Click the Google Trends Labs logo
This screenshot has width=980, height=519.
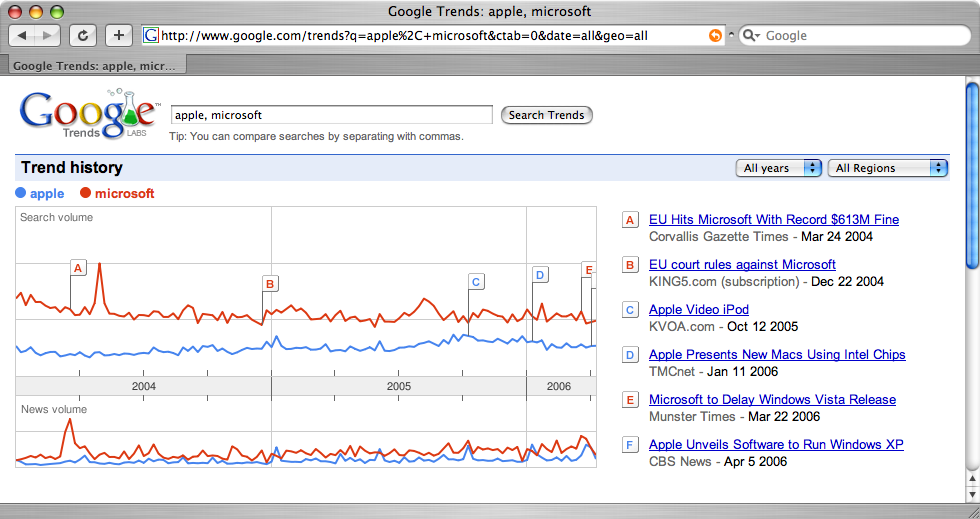88,114
